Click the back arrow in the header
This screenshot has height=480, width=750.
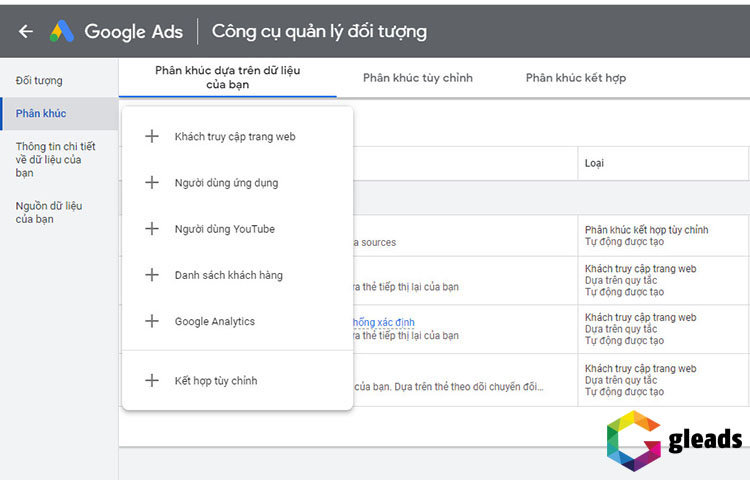point(26,32)
